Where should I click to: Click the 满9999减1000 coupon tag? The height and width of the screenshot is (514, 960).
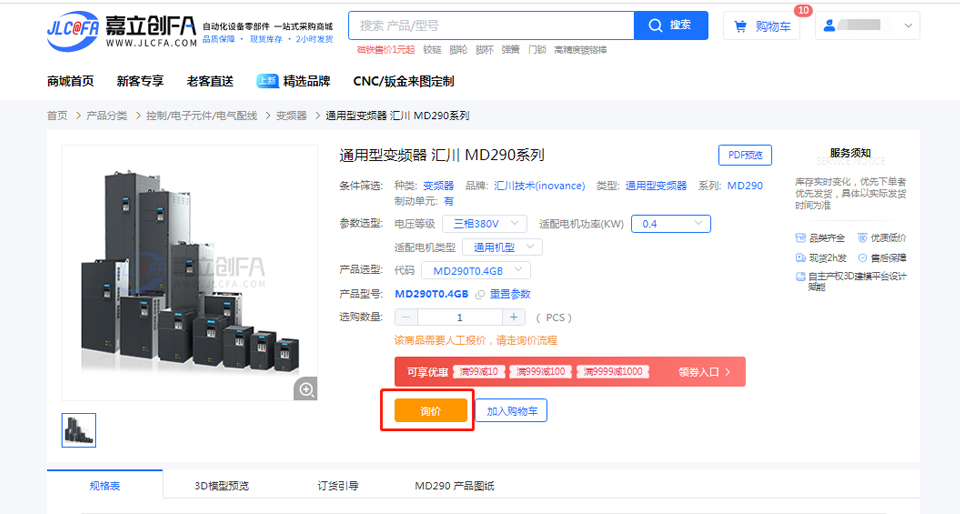pos(613,372)
